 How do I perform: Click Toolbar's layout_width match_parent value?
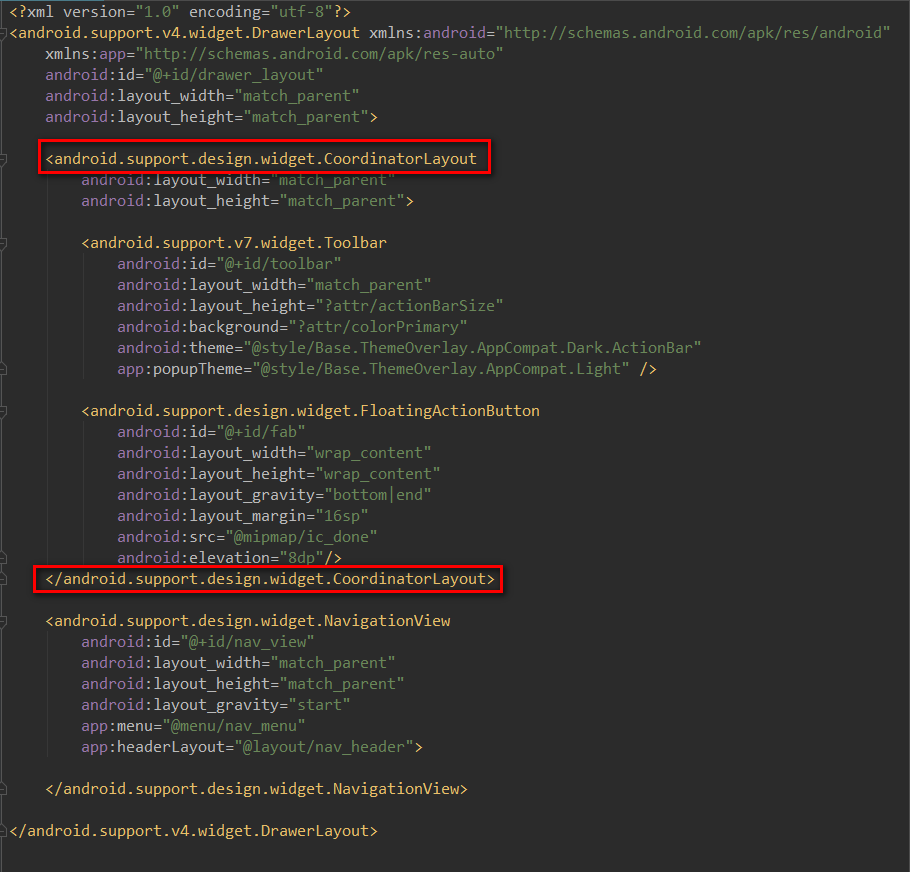pos(369,285)
